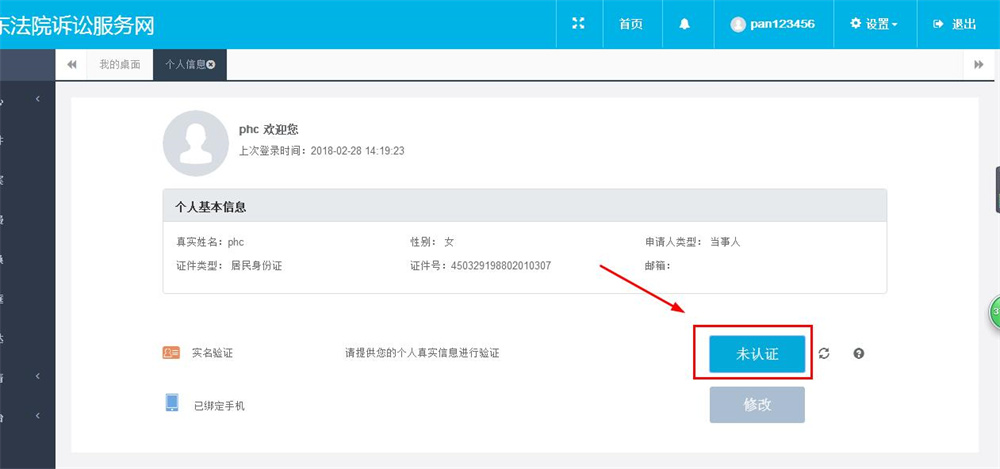This screenshot has height=469, width=1000.
Task: Click the 实名验证 ID card icon
Action: tap(171, 352)
